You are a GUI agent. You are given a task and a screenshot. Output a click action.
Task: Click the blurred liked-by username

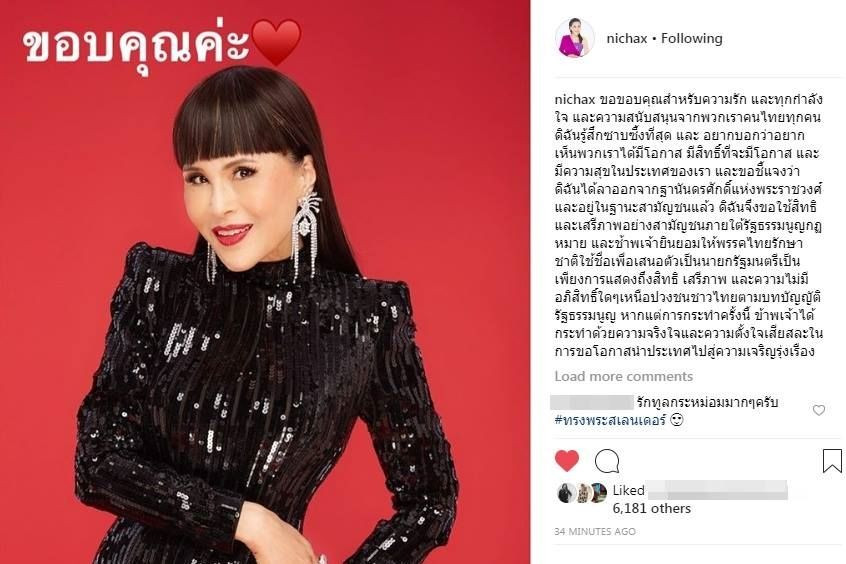[717, 490]
